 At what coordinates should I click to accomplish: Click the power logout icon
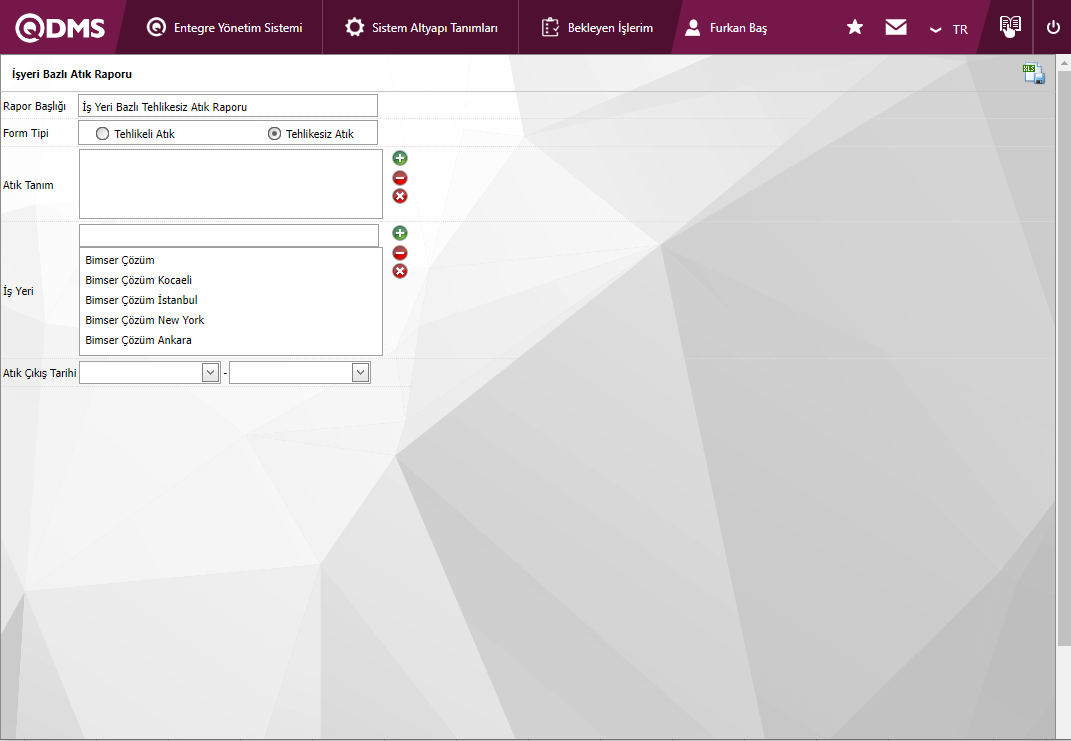click(x=1053, y=27)
